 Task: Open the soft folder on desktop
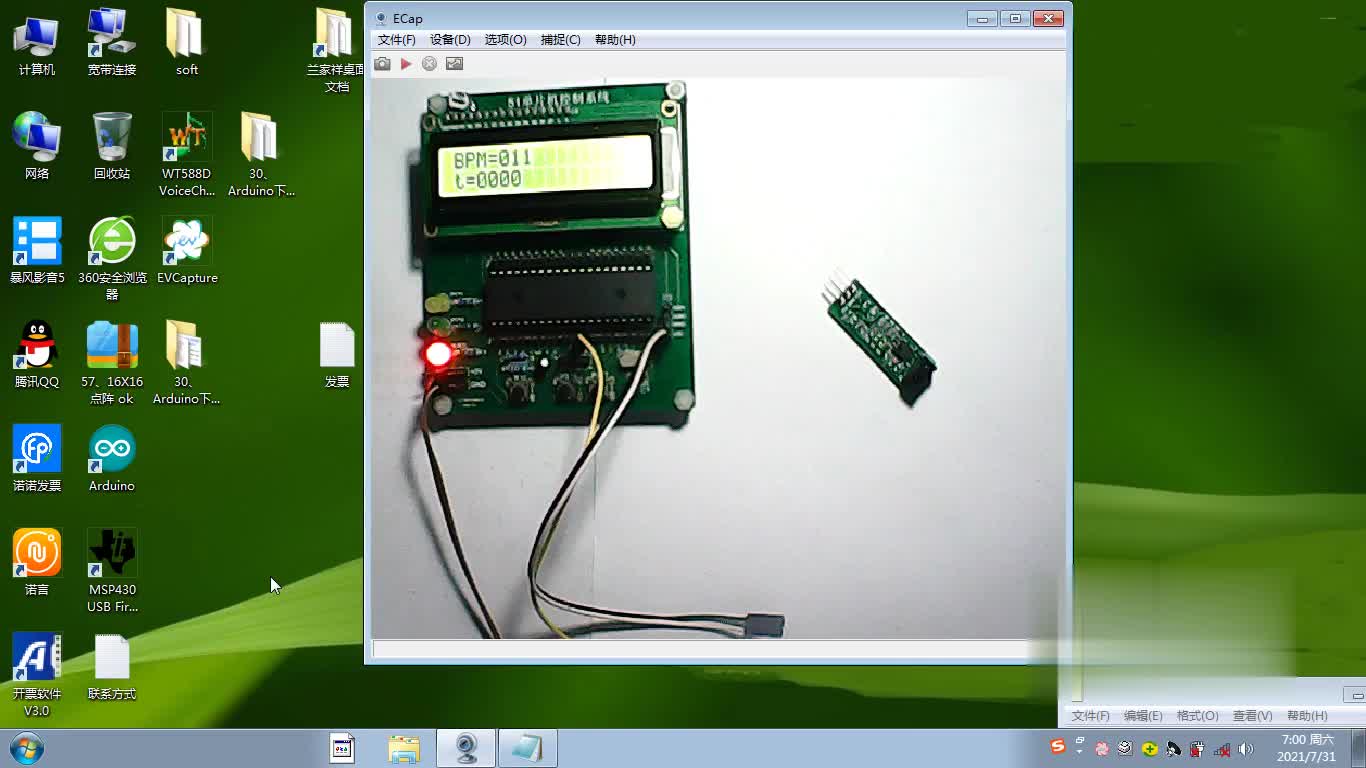pyautogui.click(x=187, y=43)
